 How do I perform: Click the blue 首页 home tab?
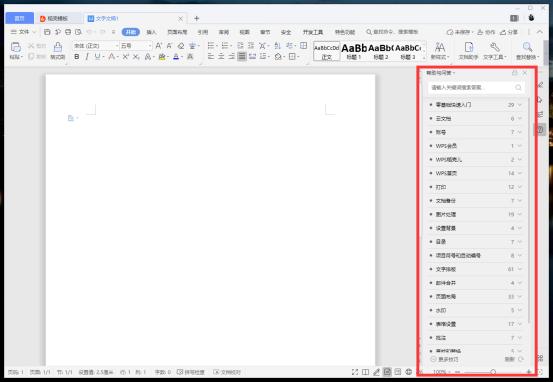tap(19, 18)
